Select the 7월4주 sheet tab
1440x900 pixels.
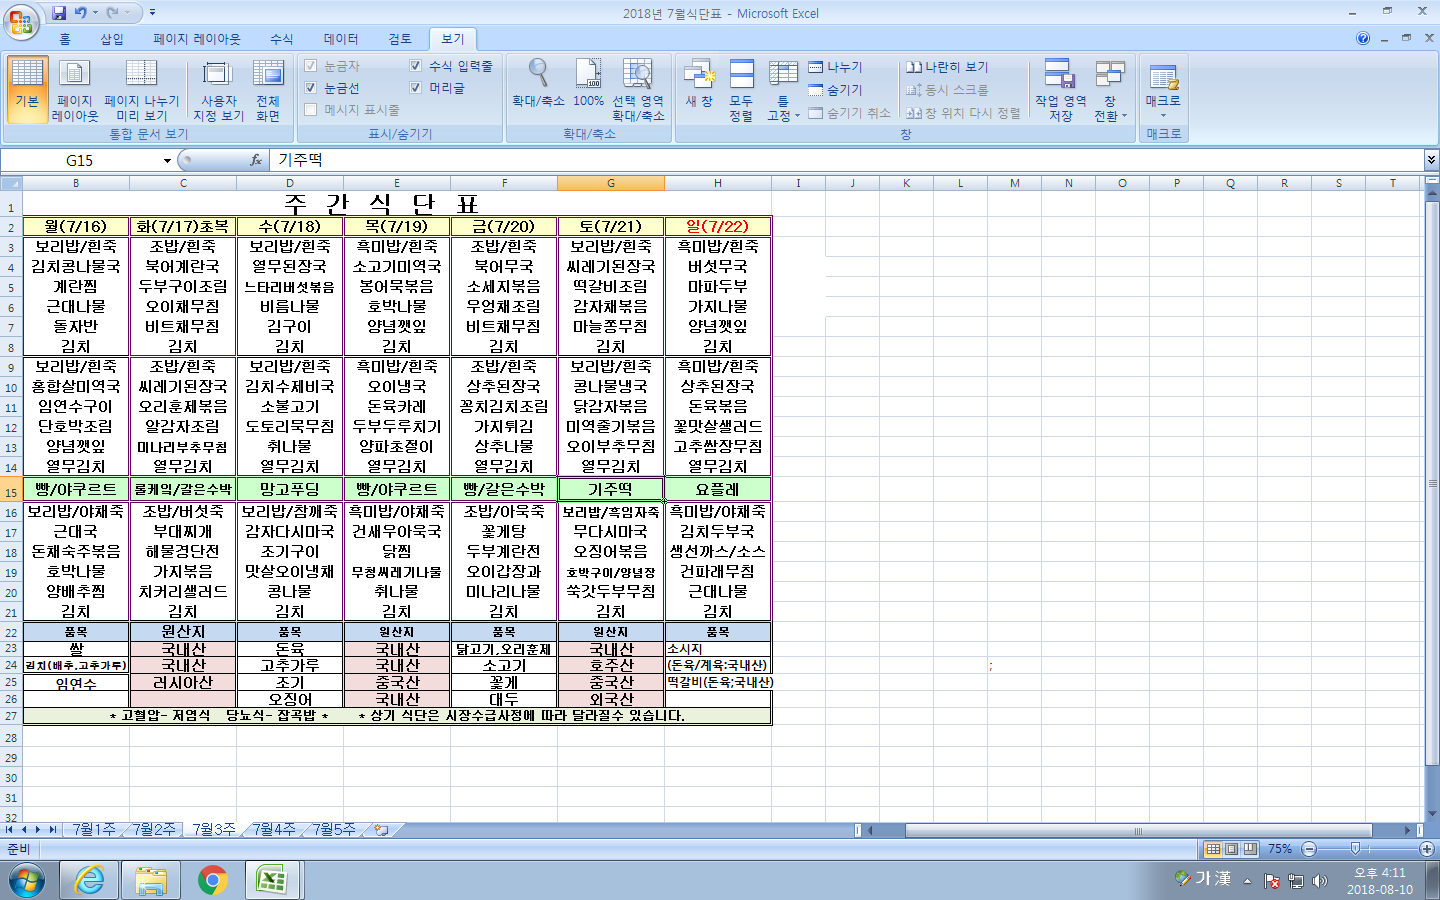click(273, 830)
